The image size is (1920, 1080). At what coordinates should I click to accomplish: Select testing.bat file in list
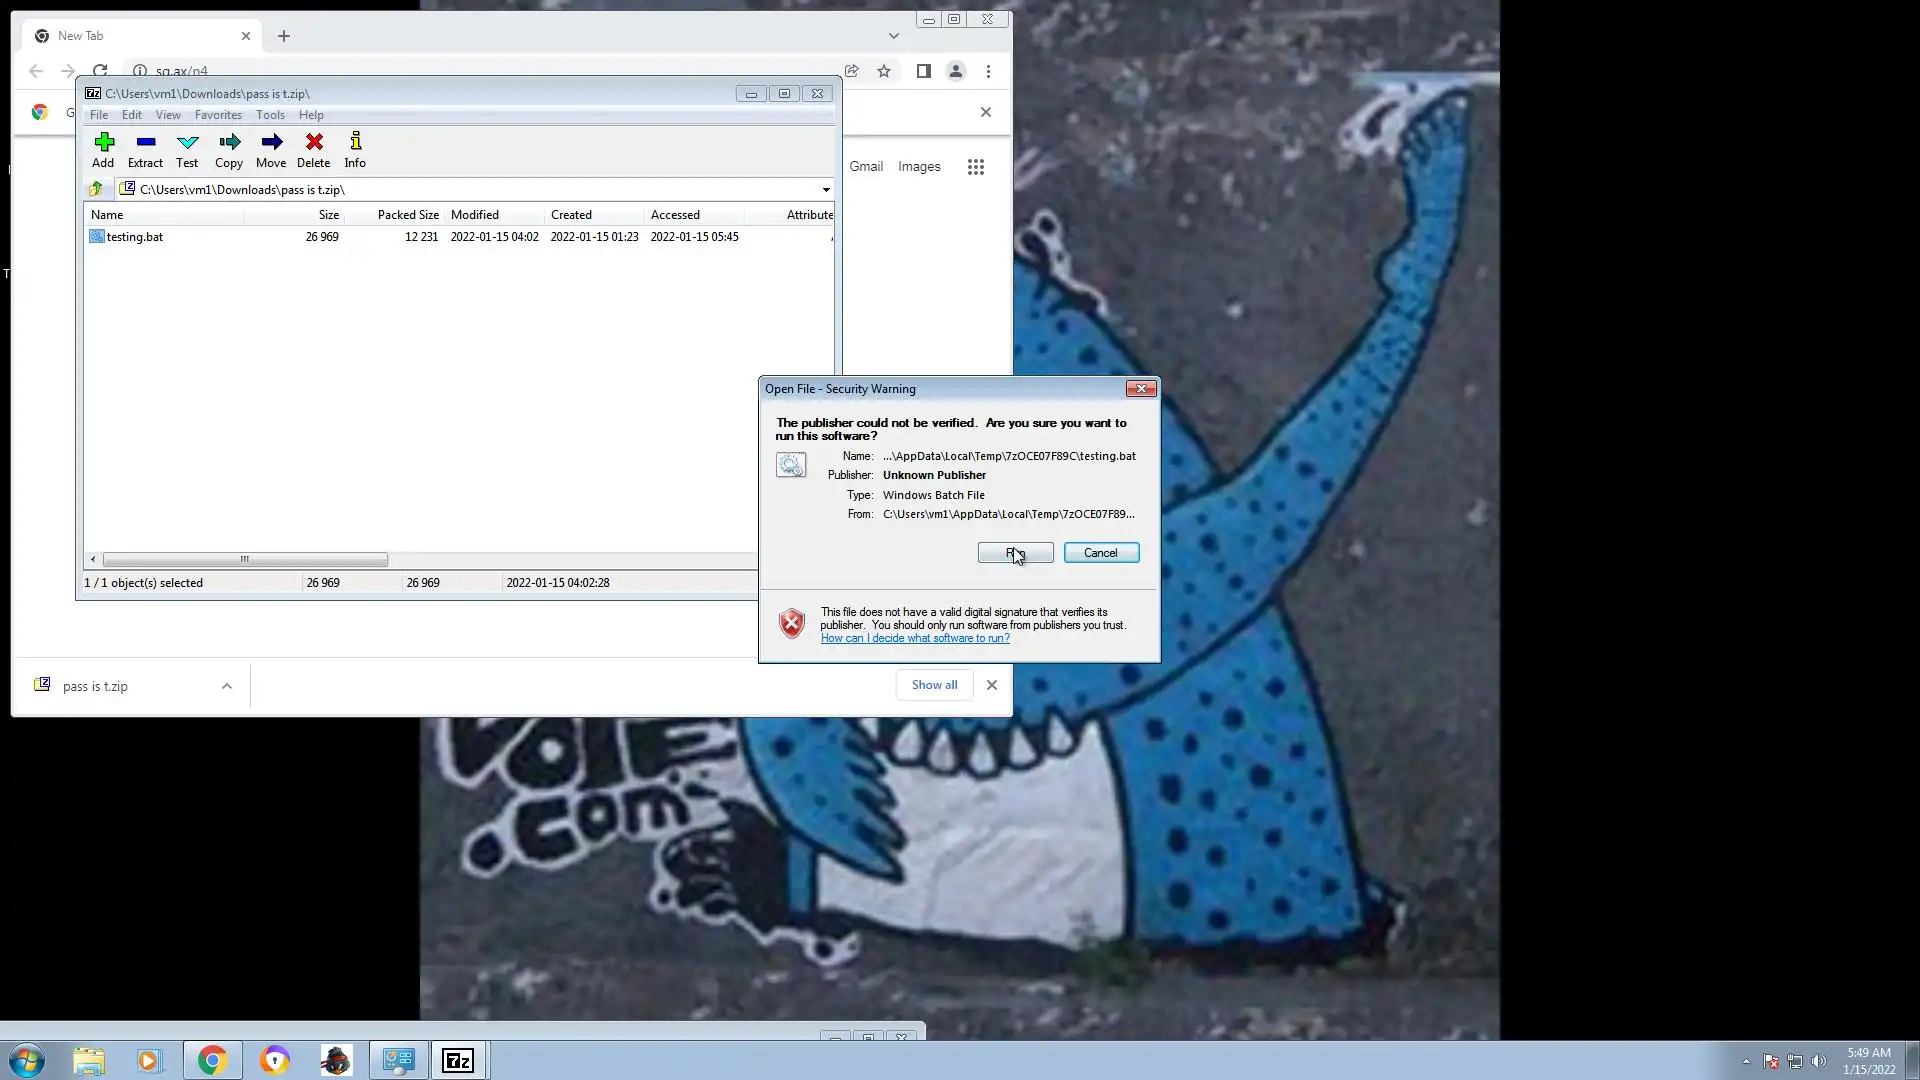135,237
